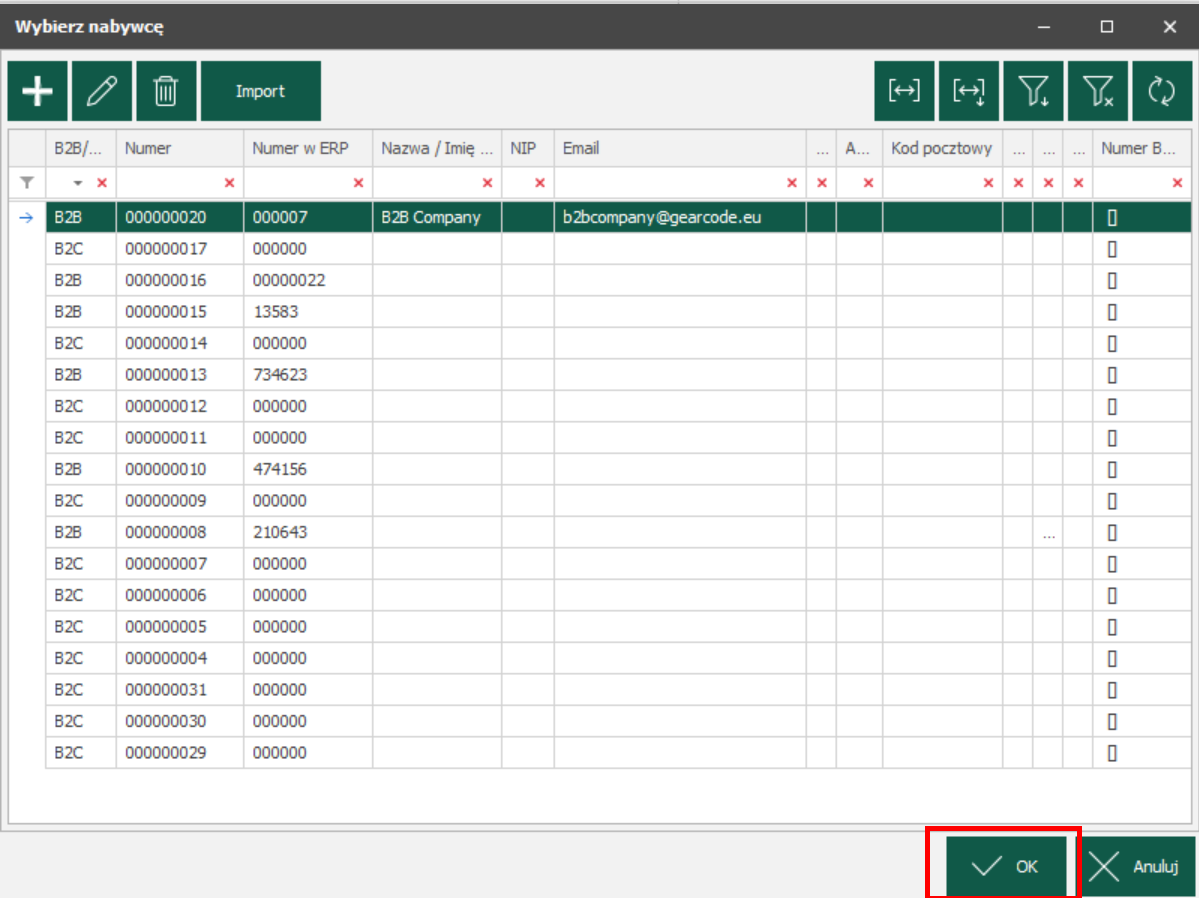The height and width of the screenshot is (898, 1199).
Task: Toggle checkbox in row 000000010
Action: 1113,470
